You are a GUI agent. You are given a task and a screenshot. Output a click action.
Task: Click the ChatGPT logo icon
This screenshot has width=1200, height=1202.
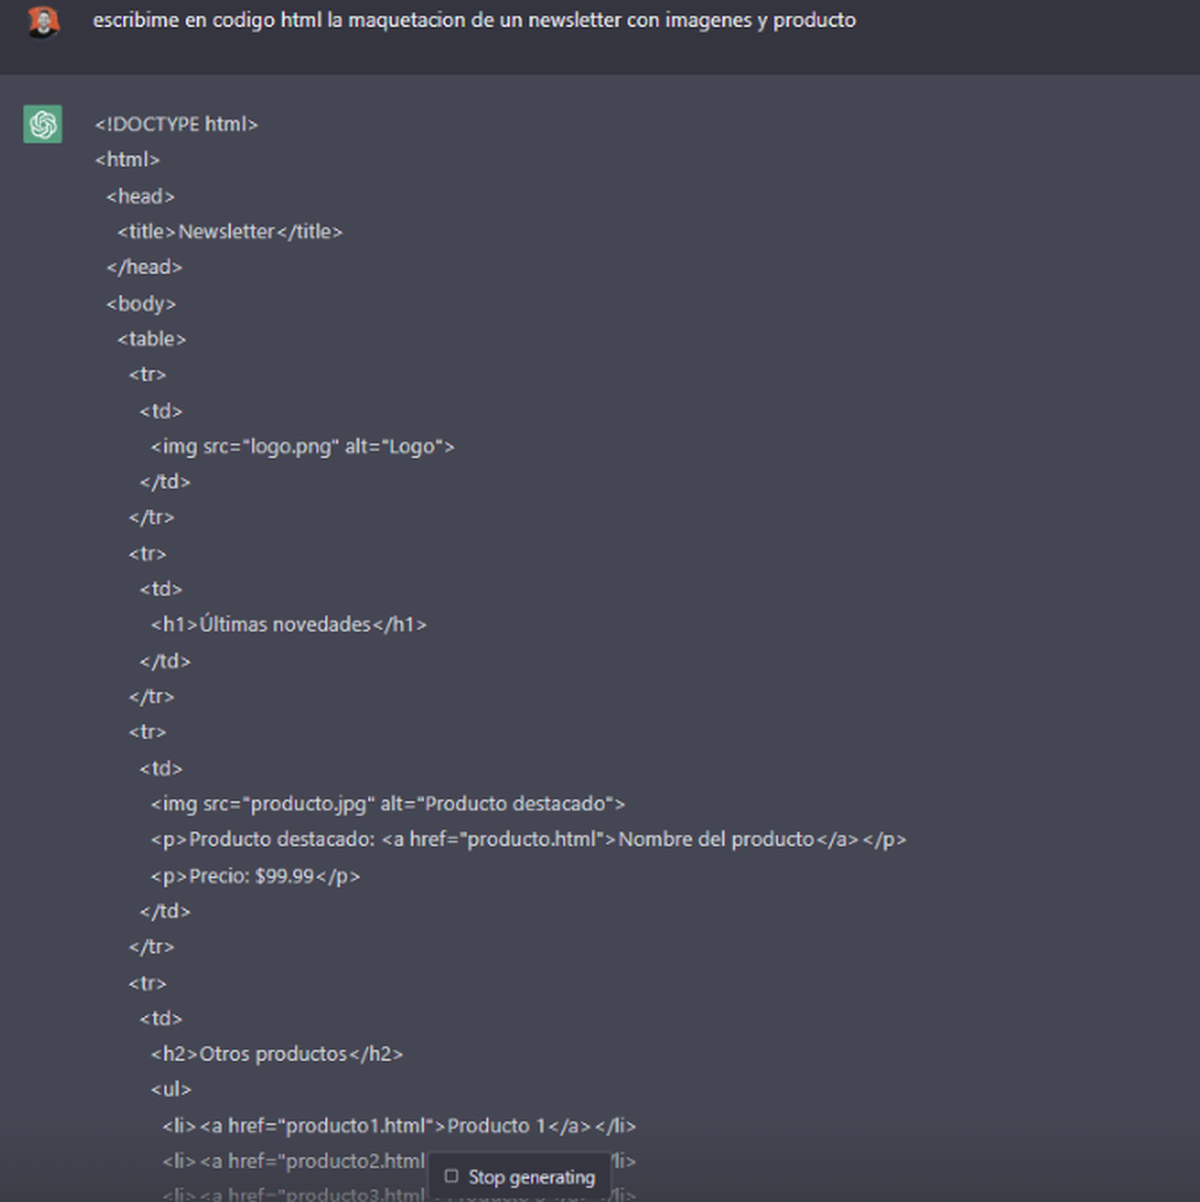click(x=43, y=124)
